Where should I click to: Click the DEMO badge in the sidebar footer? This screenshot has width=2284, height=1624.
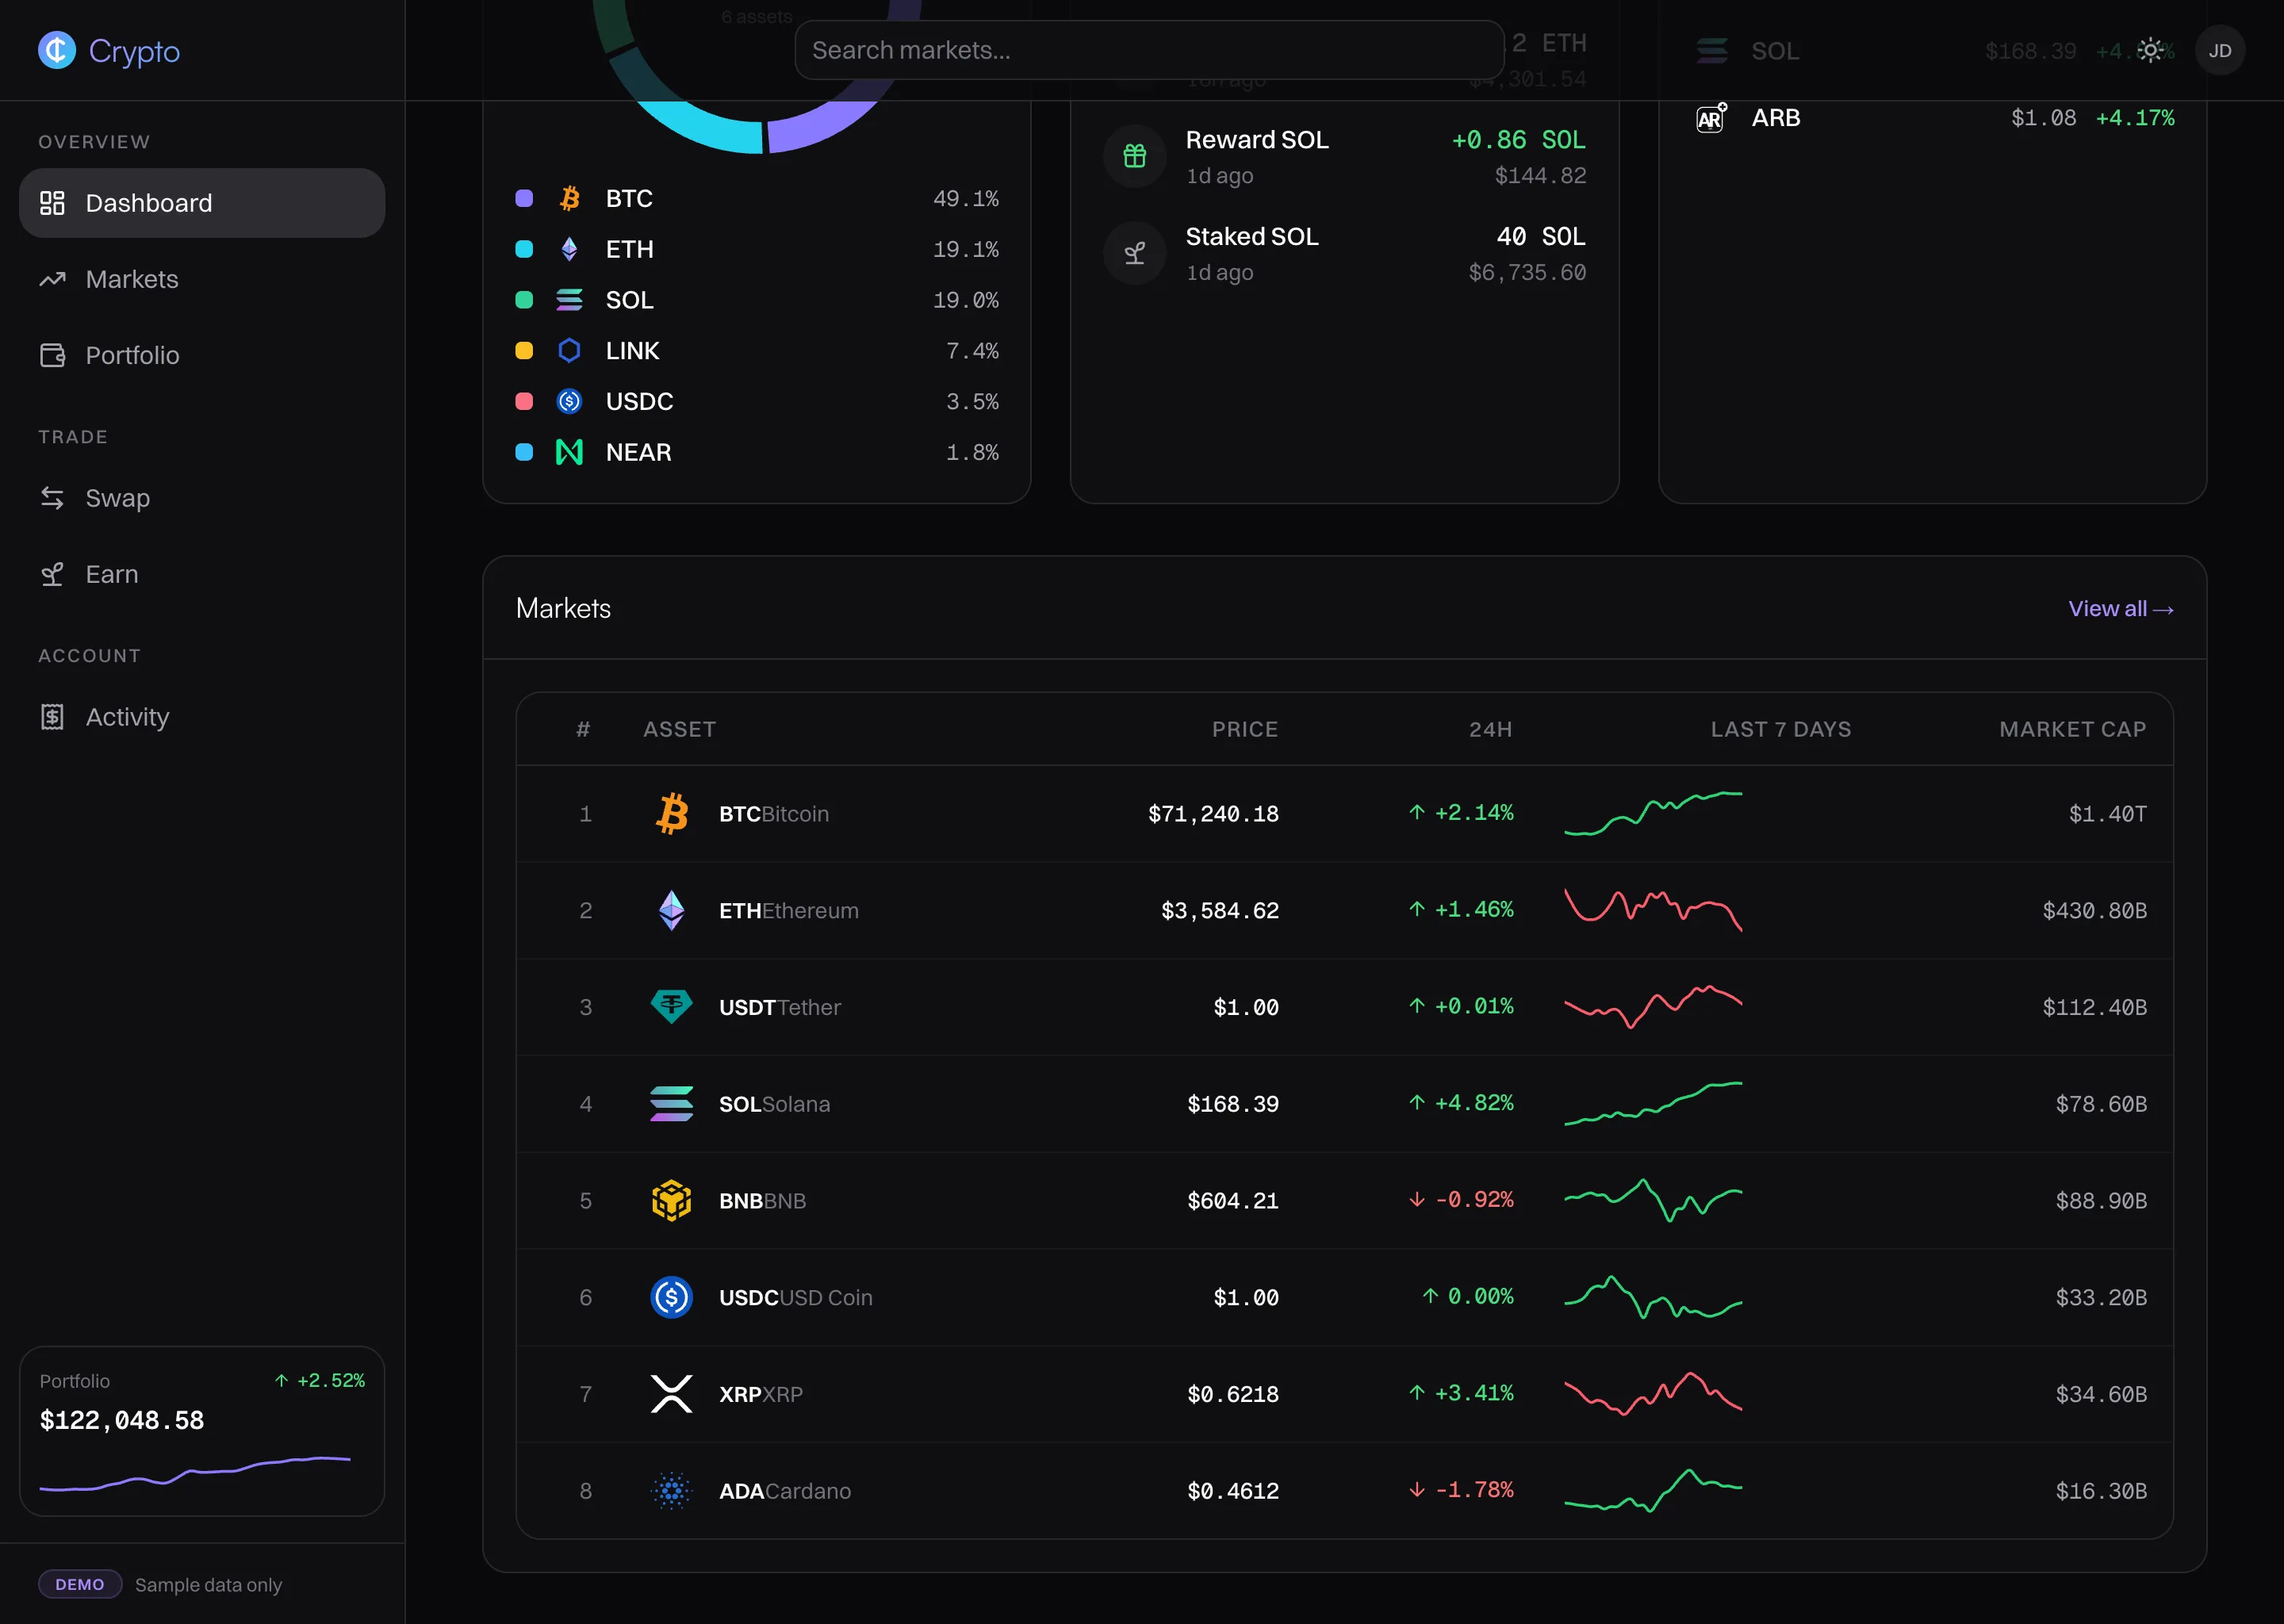point(80,1585)
